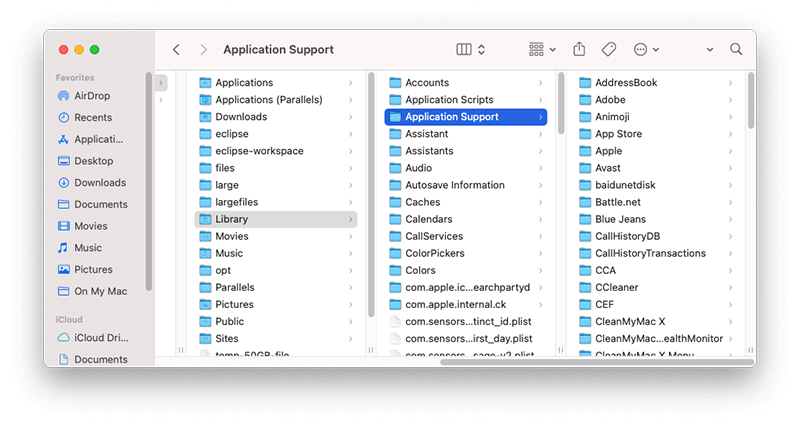This screenshot has width=800, height=425.
Task: Select the Sites folder
Action: click(276, 338)
